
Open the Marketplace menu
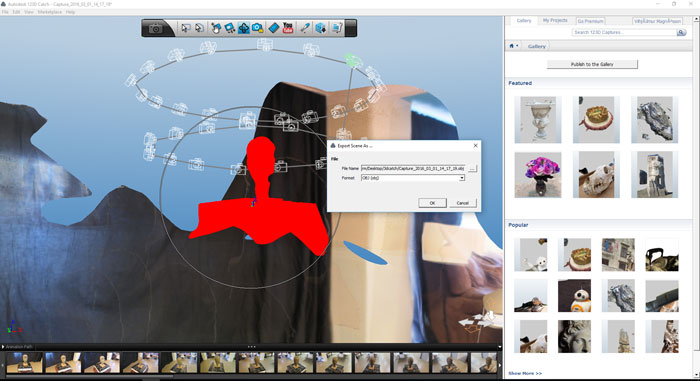(50, 12)
